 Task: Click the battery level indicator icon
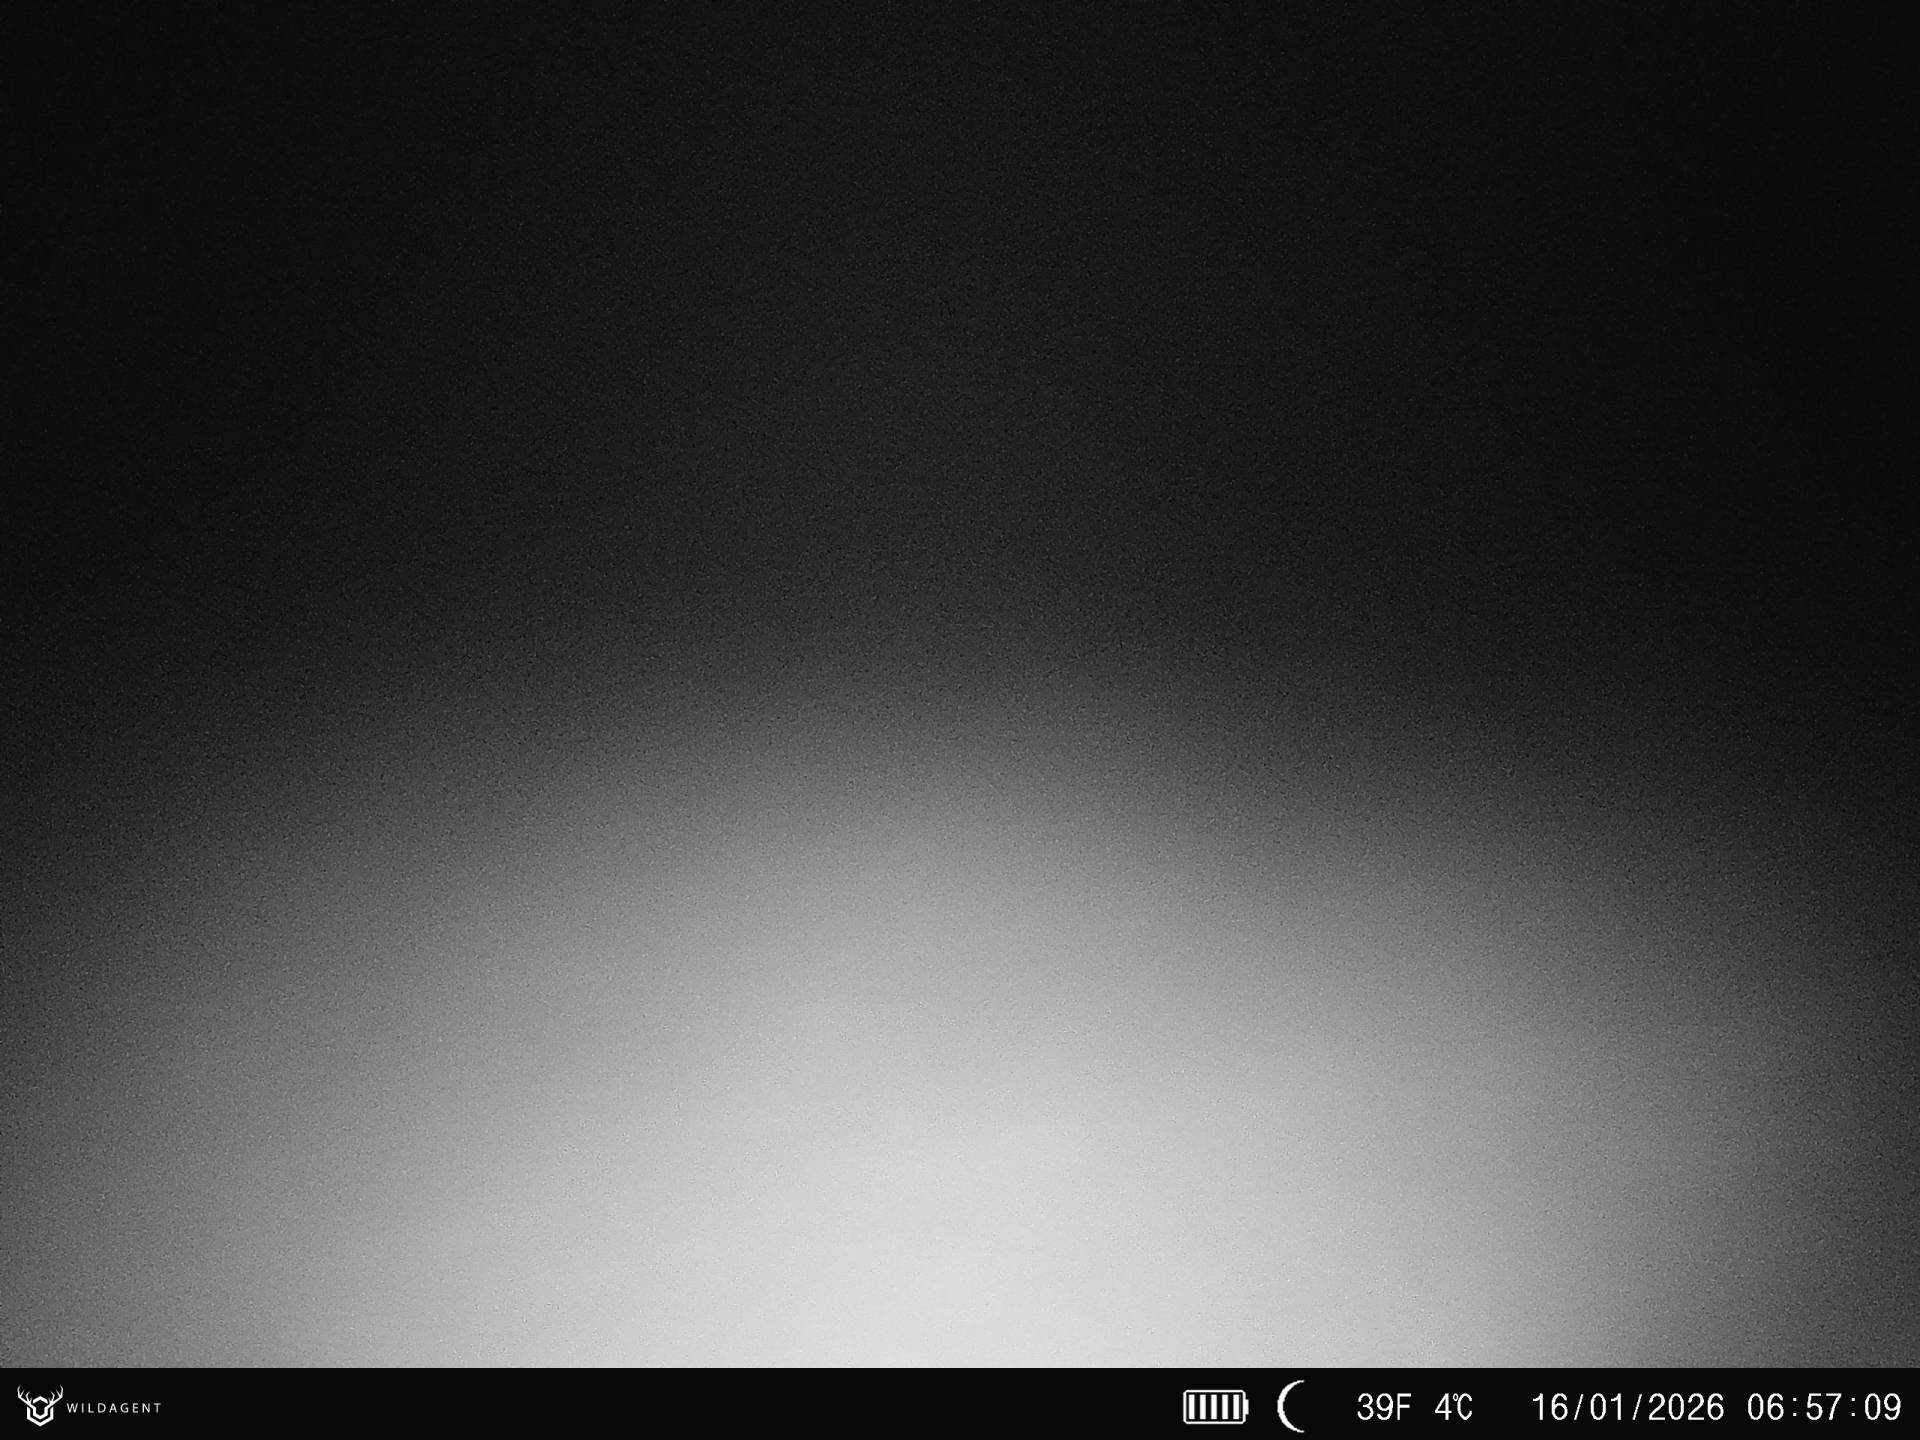pyautogui.click(x=1215, y=1407)
